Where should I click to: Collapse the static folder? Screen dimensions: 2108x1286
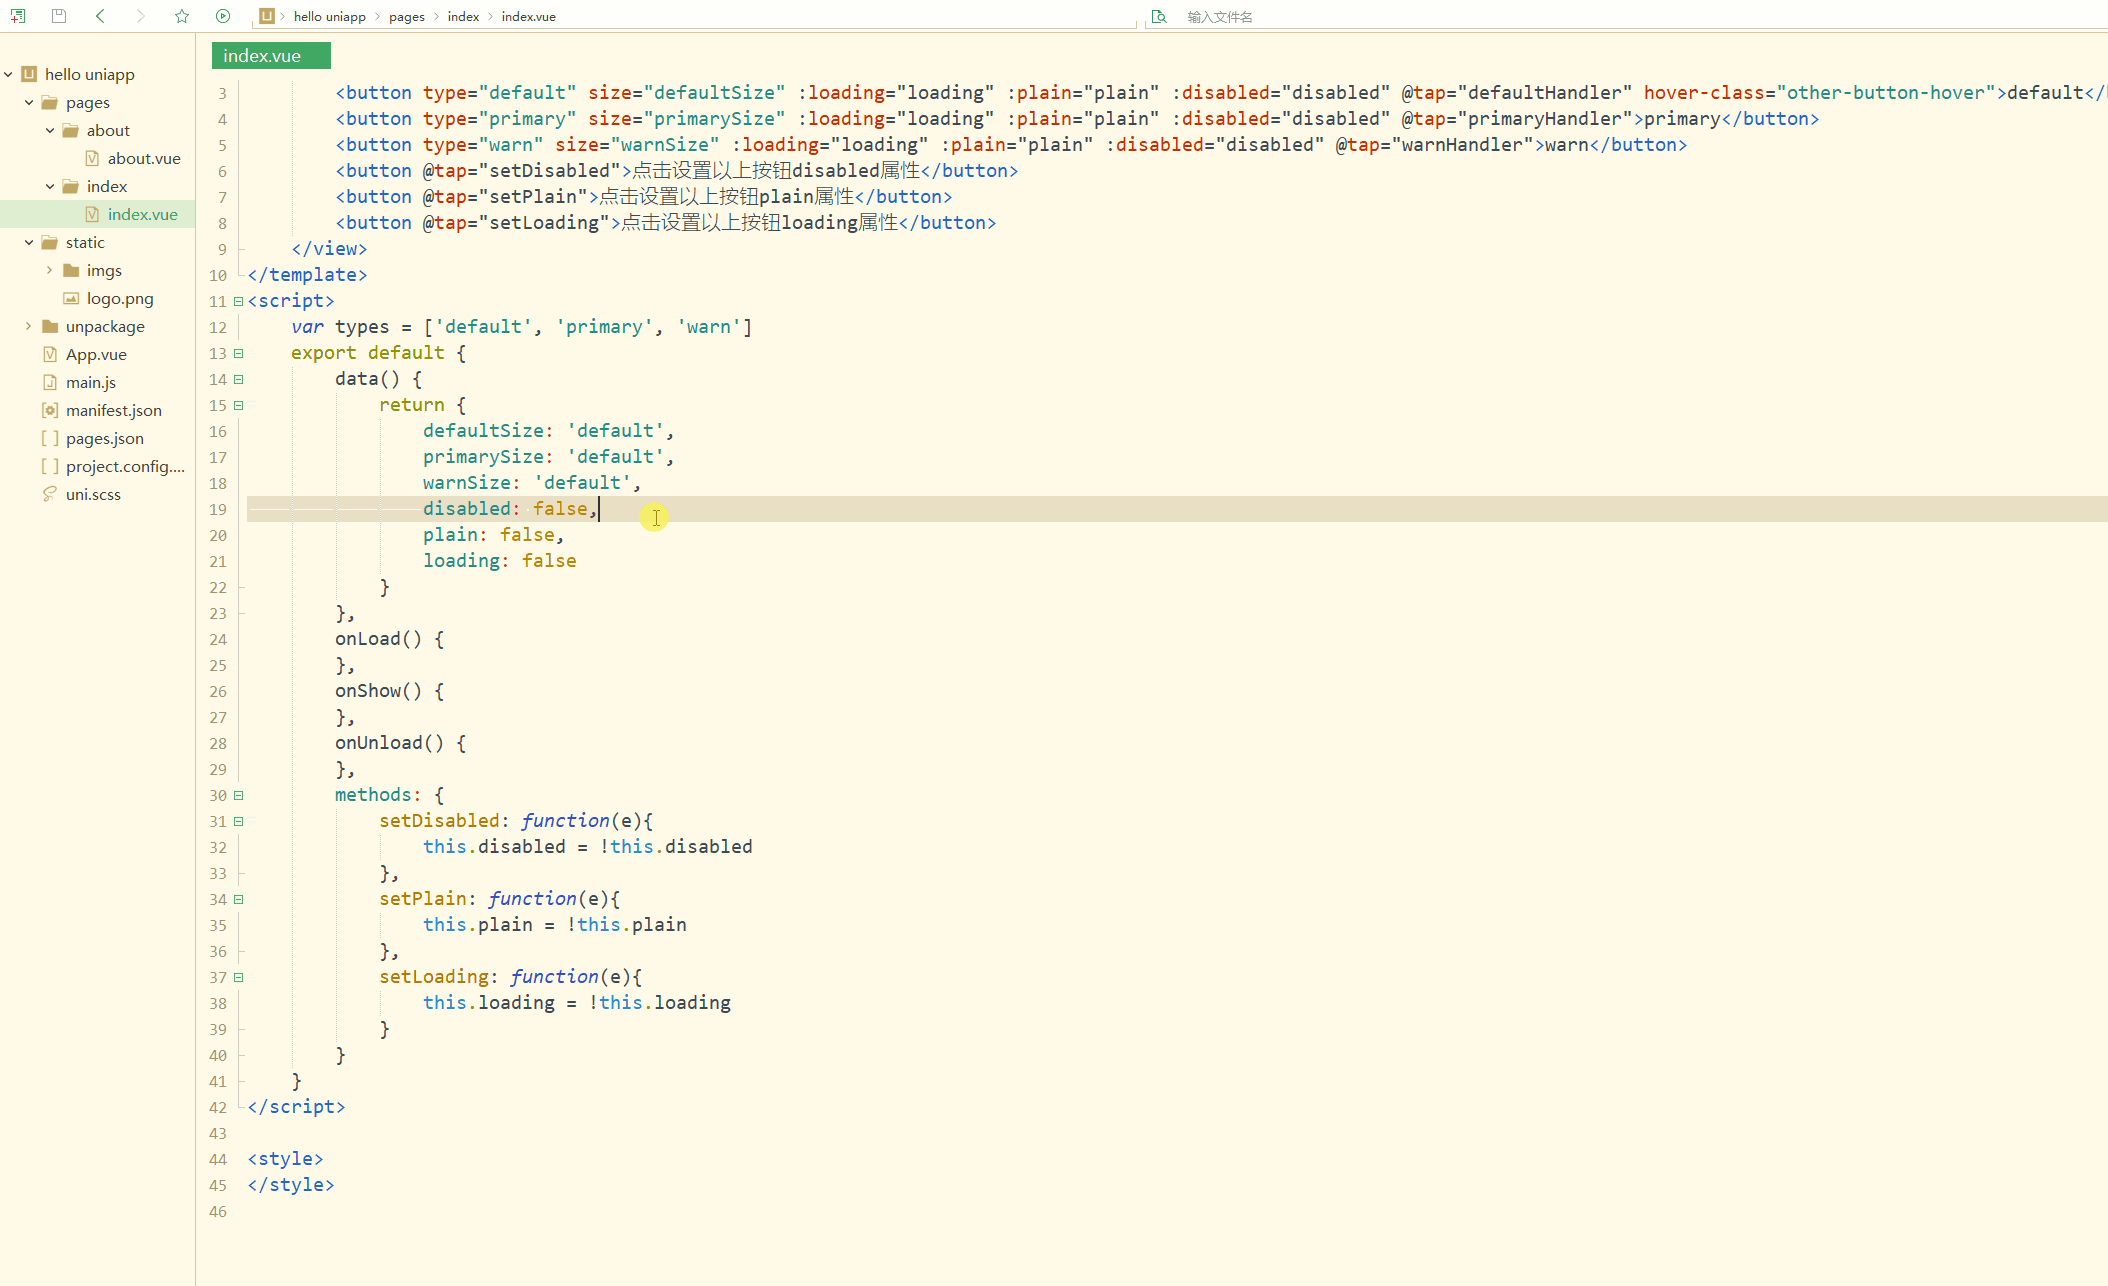pos(29,242)
